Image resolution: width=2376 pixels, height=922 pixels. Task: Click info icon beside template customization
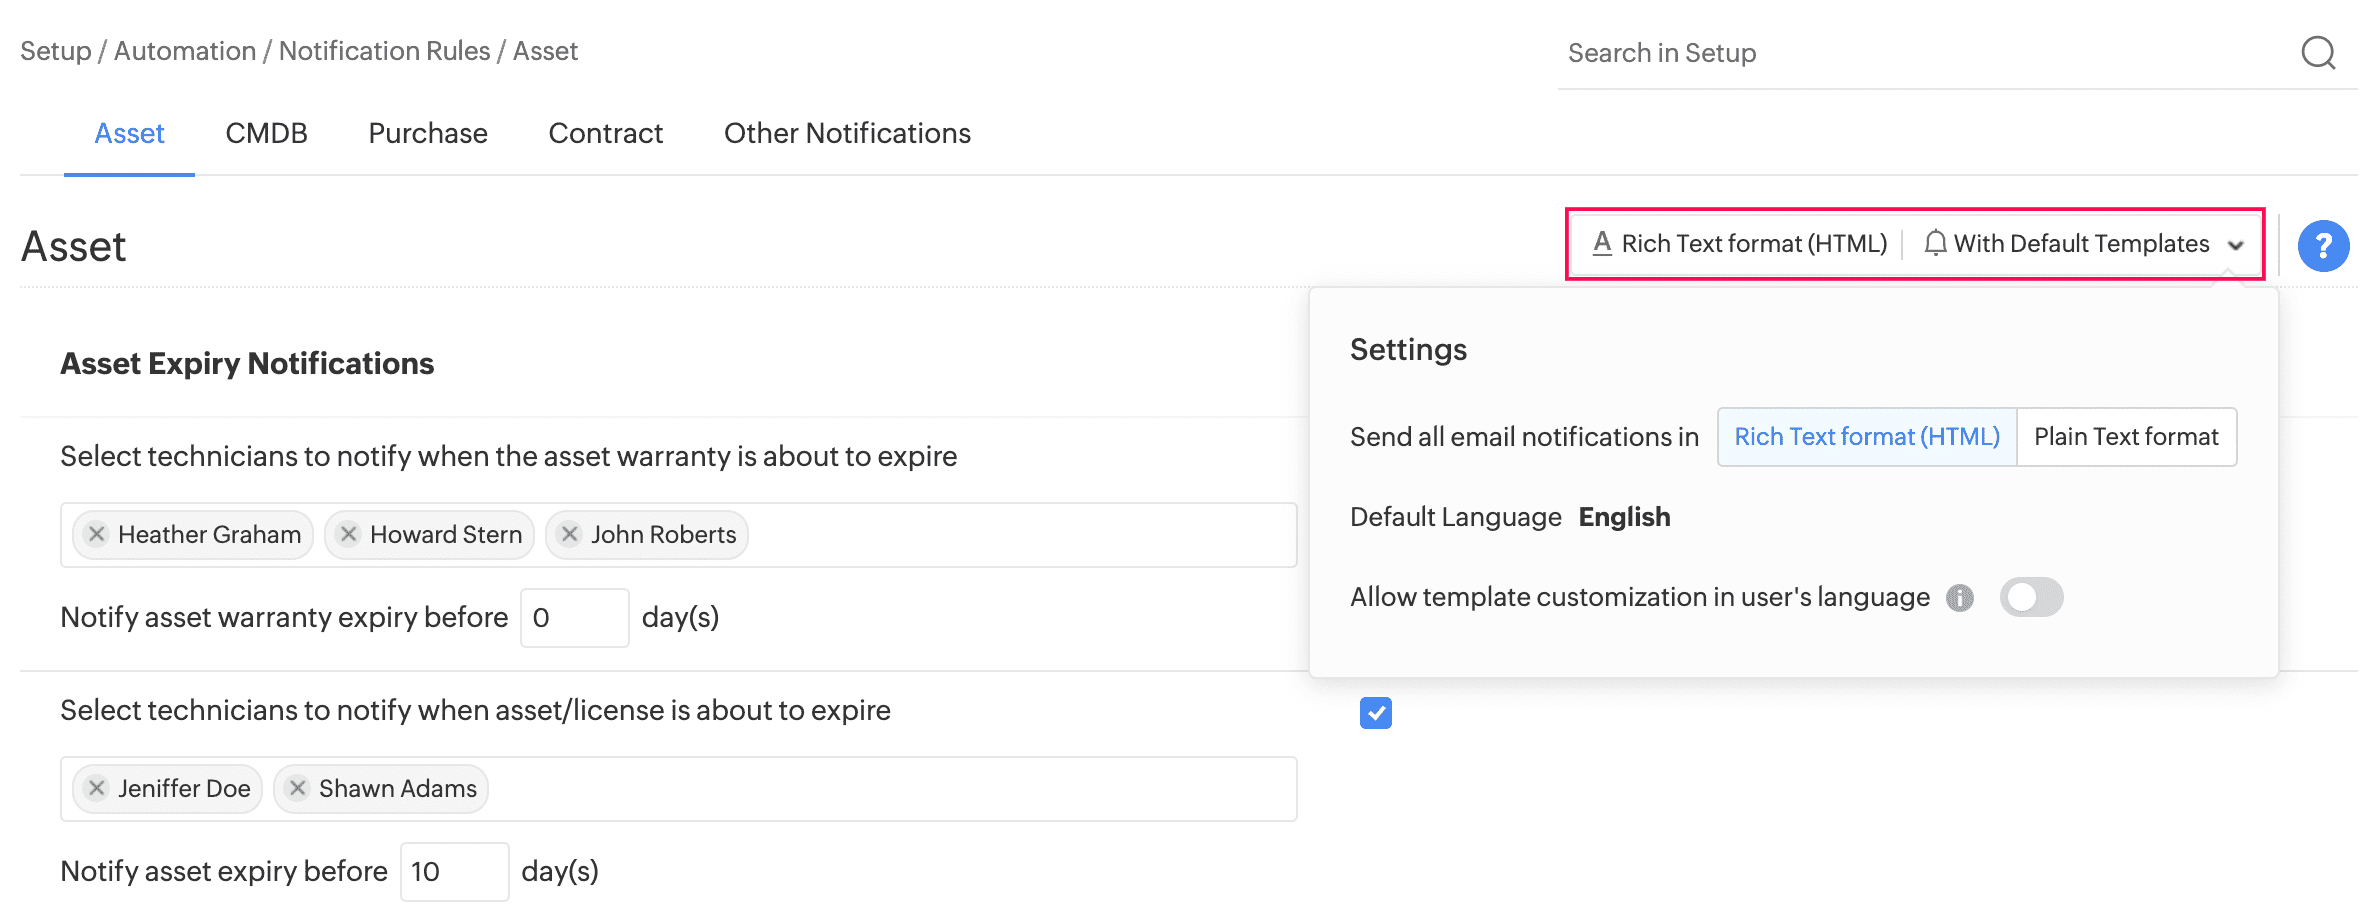pos(1960,598)
